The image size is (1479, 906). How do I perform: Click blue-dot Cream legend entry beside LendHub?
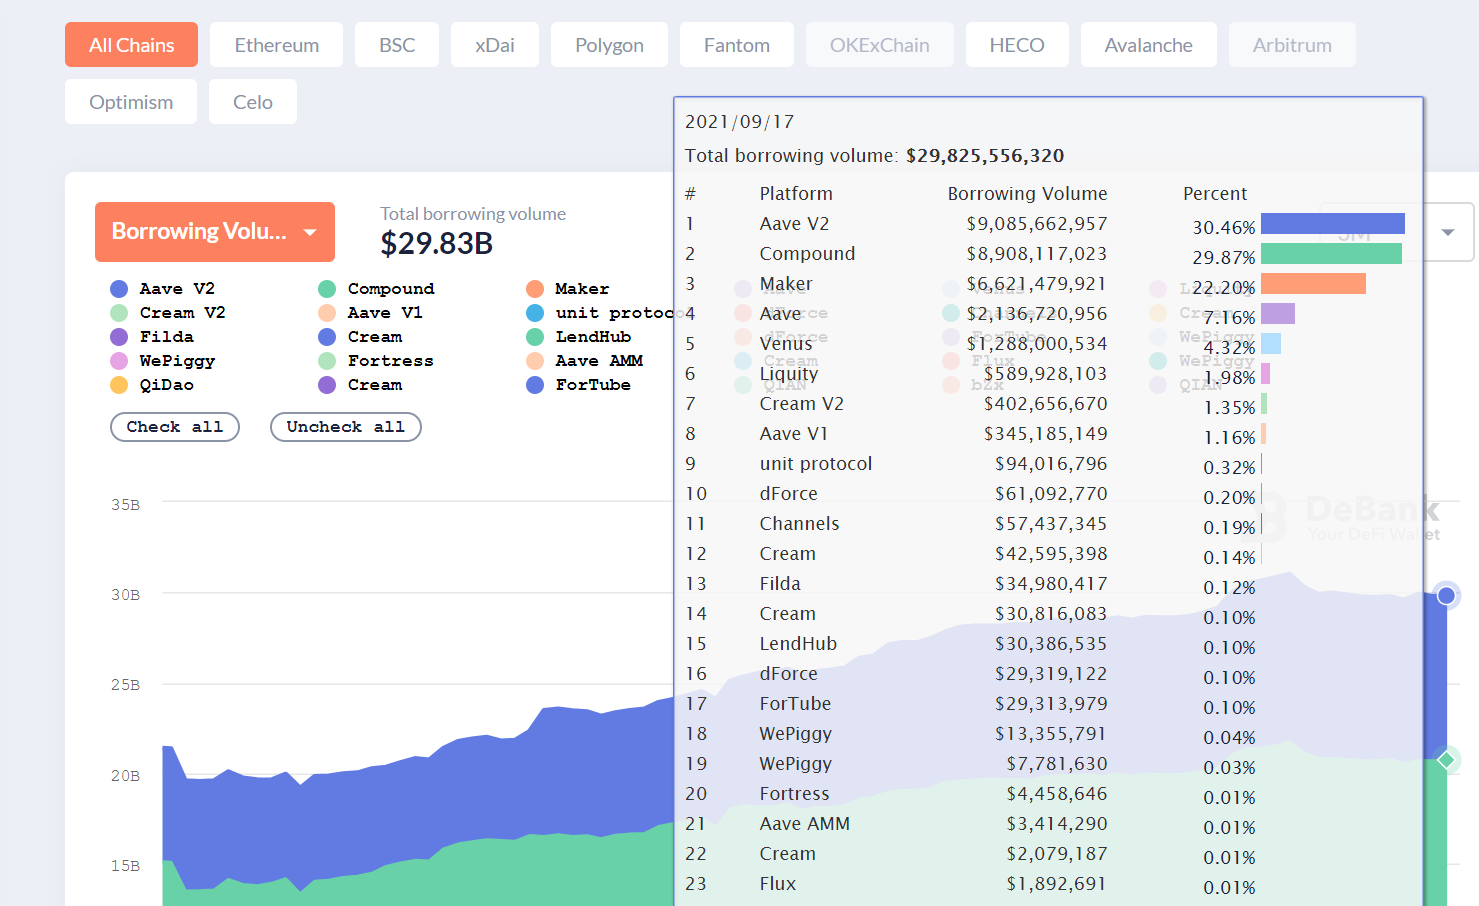[x=360, y=337]
